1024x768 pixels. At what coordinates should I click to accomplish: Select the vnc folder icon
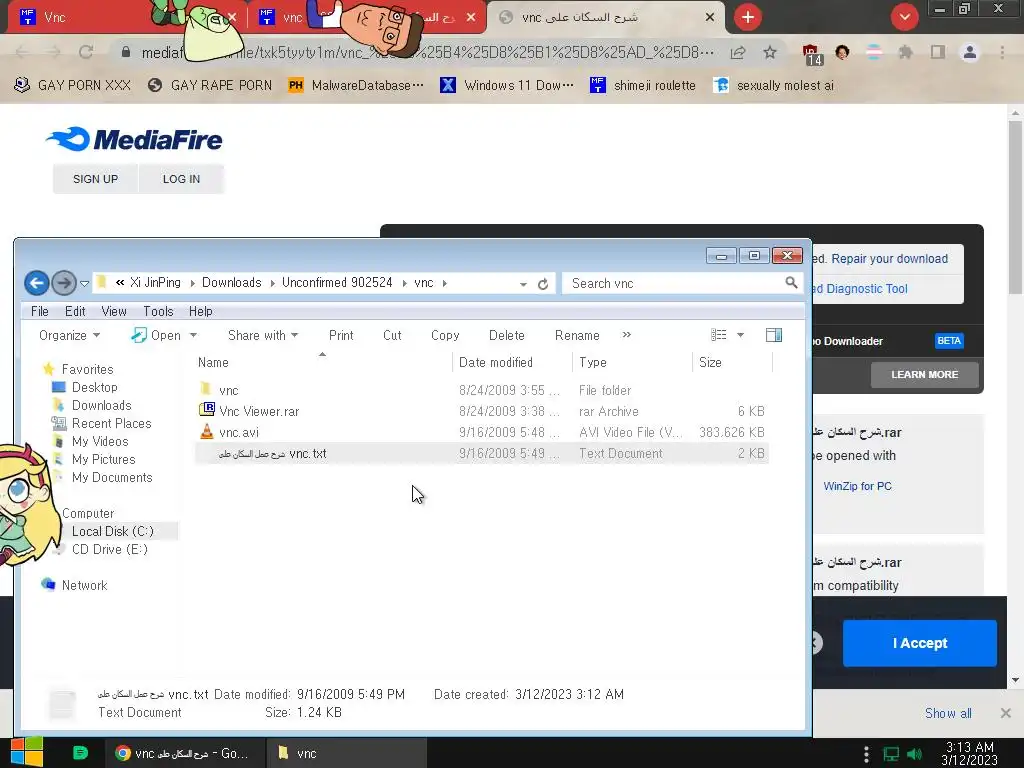pos(206,389)
